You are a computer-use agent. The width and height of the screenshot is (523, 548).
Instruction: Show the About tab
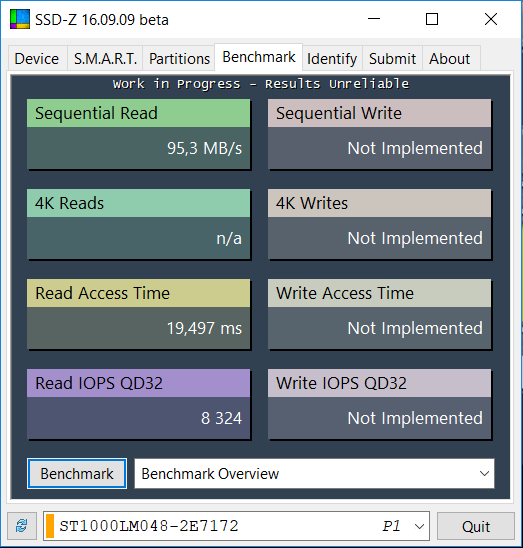tap(450, 58)
